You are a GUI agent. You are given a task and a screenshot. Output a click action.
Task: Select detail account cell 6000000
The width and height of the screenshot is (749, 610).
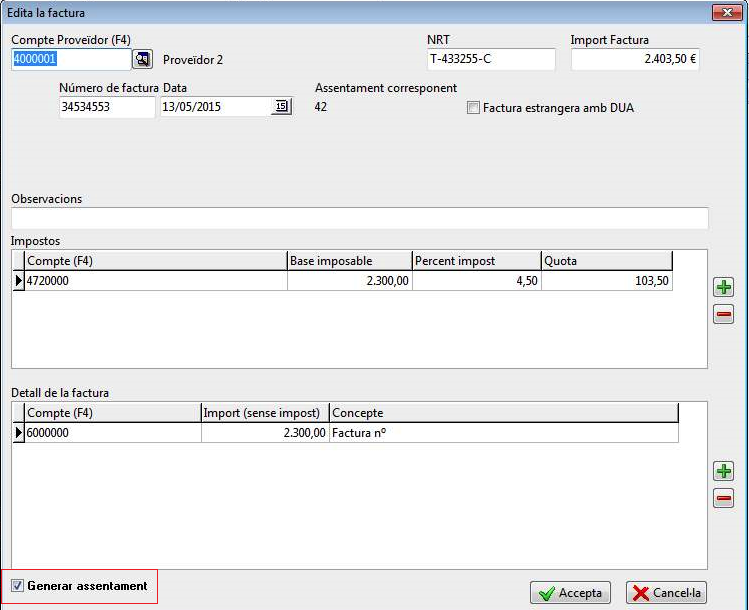click(x=113, y=433)
